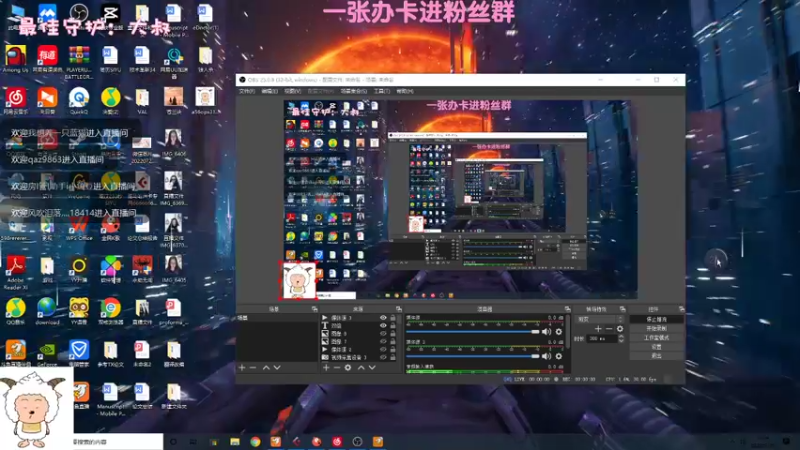Add a scene transition with plus
Viewport: 800px width, 450px height.
pyautogui.click(x=598, y=329)
